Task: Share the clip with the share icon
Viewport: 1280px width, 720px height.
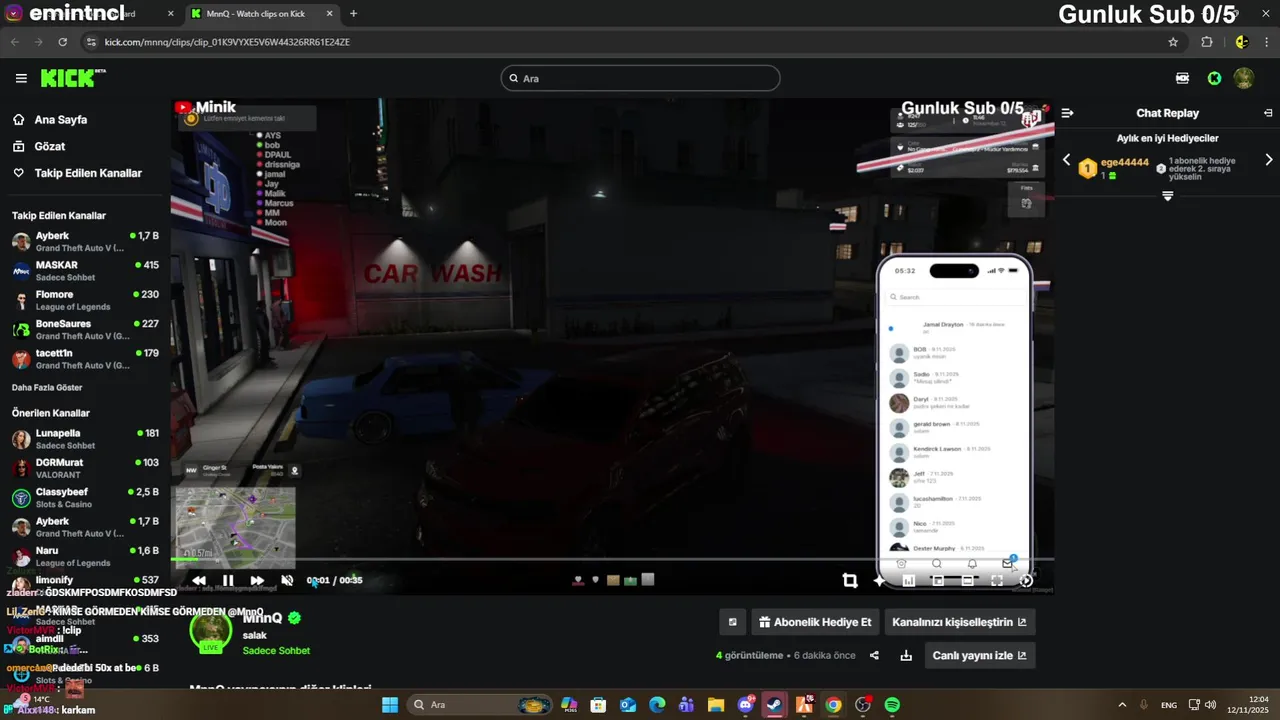Action: [874, 656]
